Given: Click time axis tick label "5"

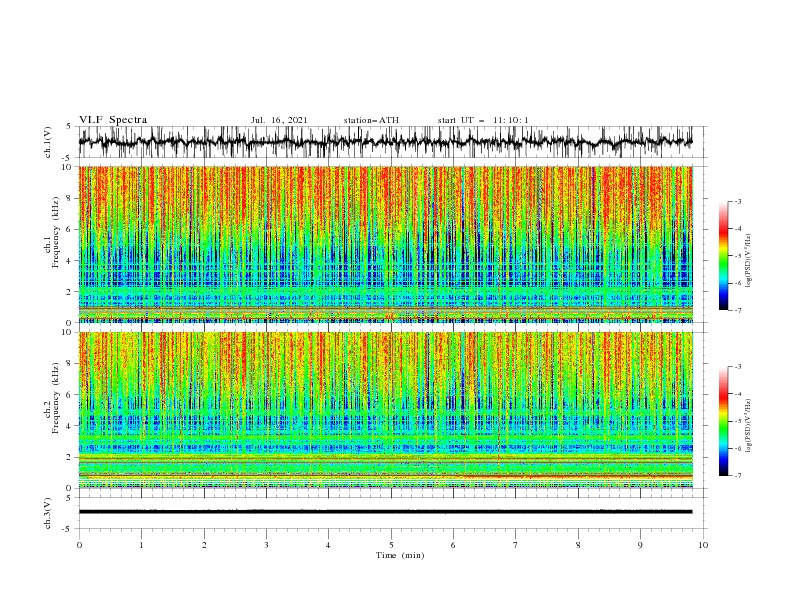Looking at the screenshot, I should coord(391,545).
